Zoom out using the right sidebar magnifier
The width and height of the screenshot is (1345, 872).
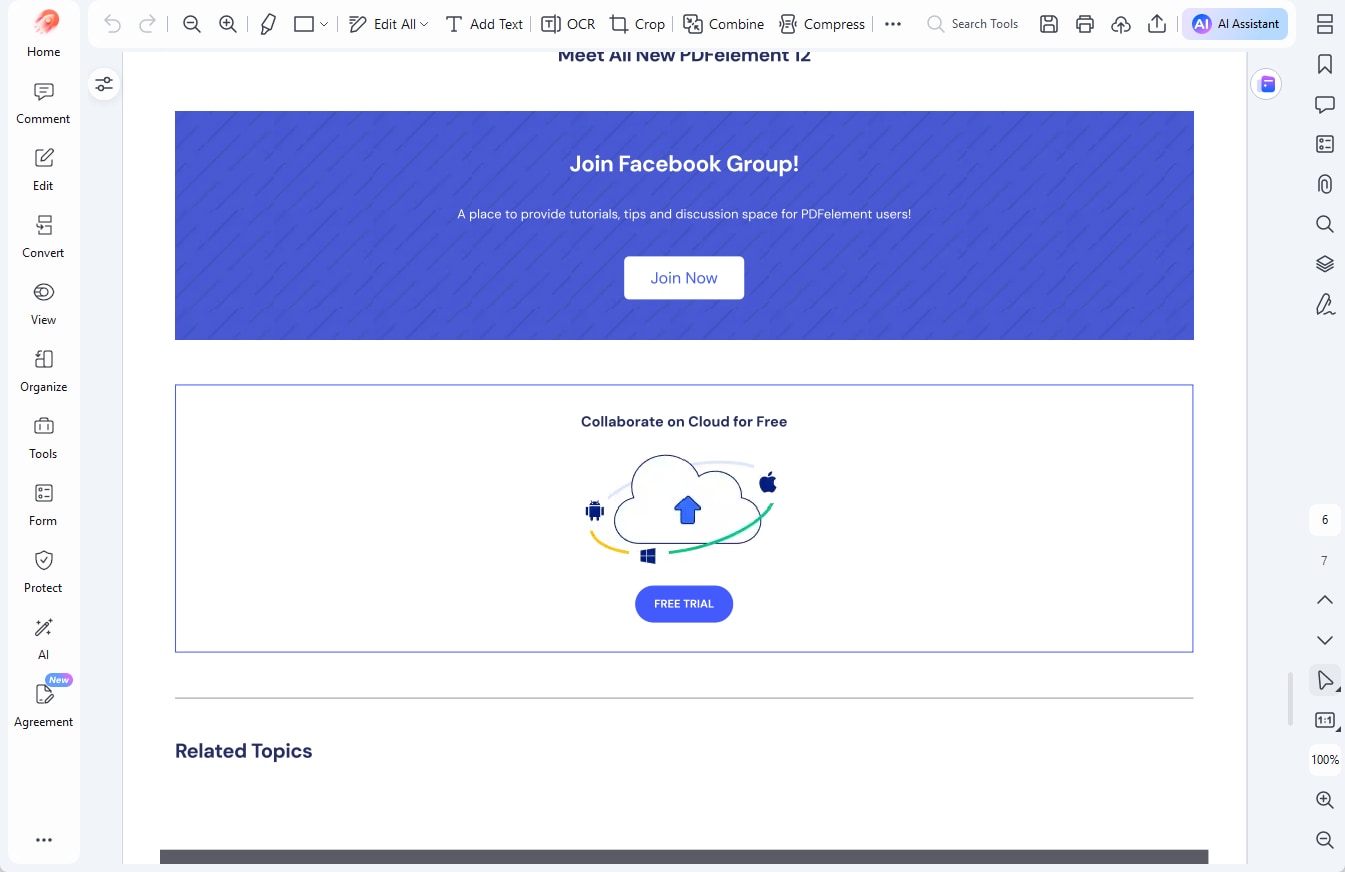coord(1325,840)
